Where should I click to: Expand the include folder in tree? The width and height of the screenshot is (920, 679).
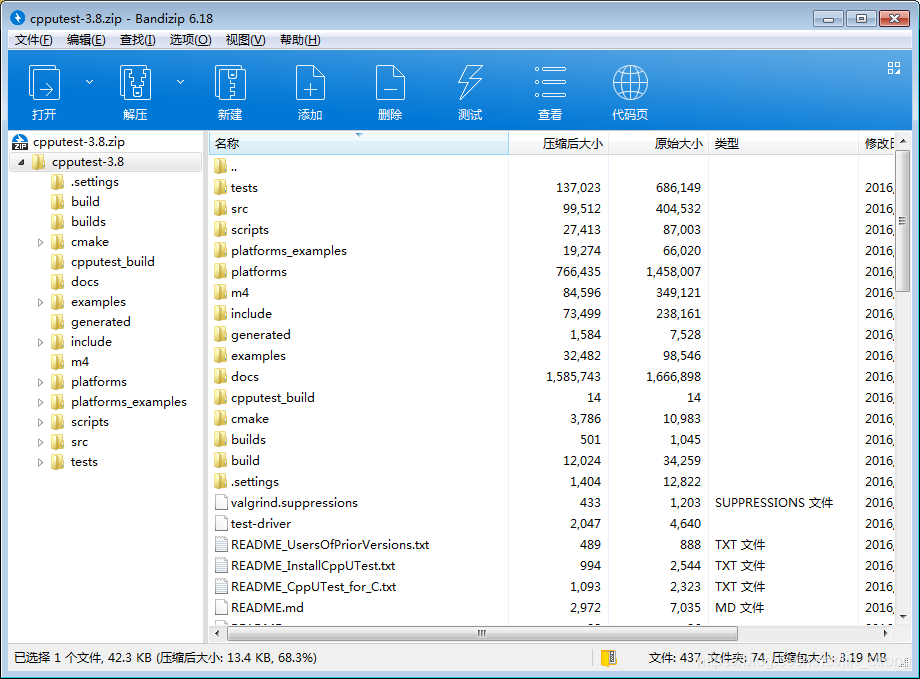(40, 342)
